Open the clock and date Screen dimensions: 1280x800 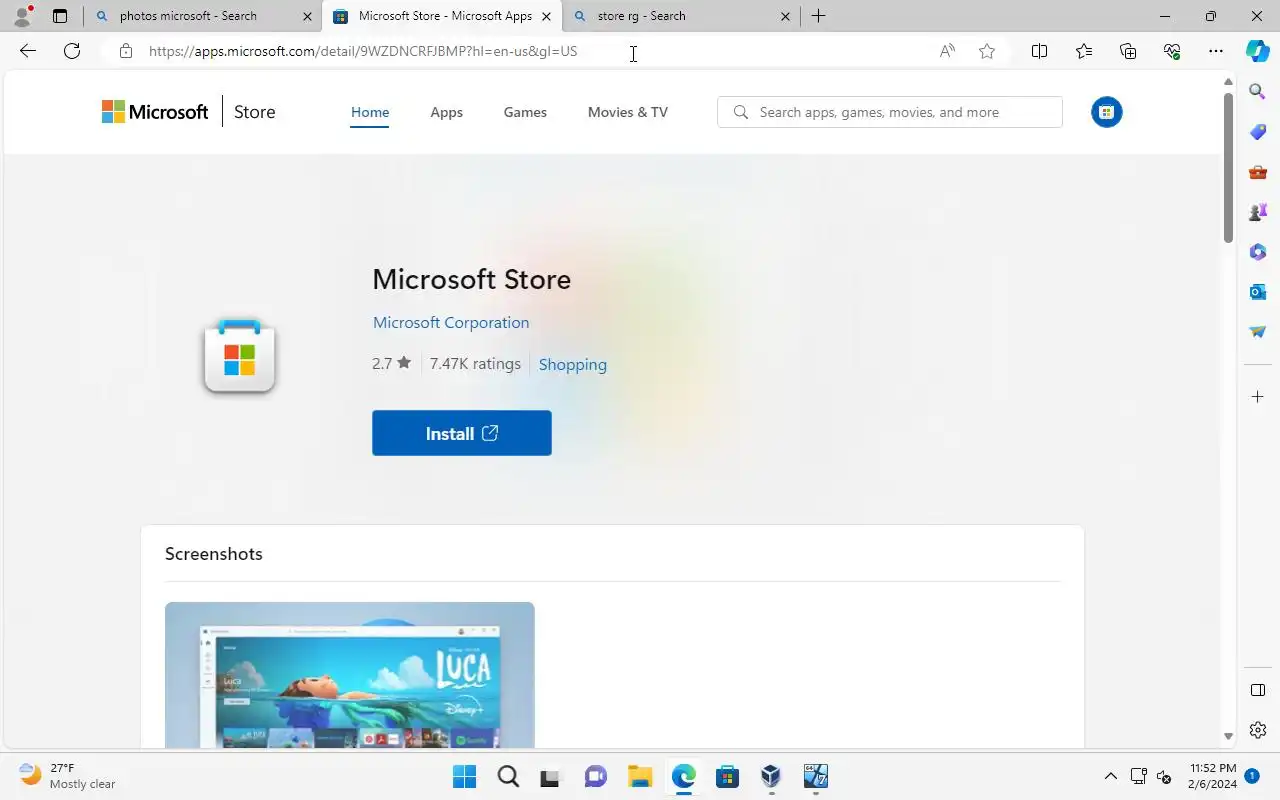tap(1213, 776)
